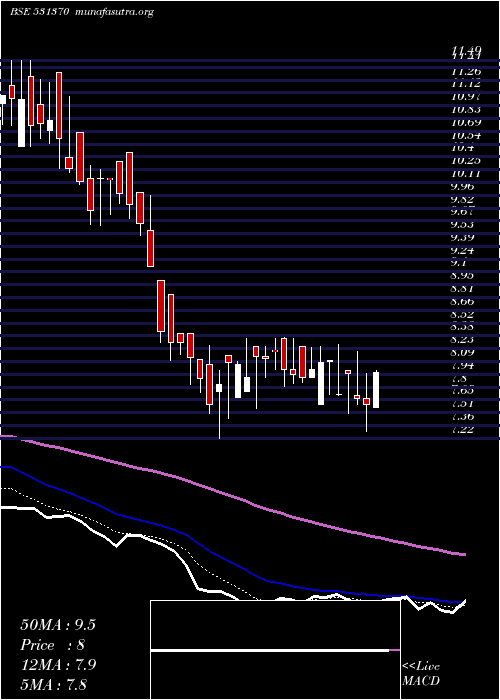Click the 11.26 price axis label
The image size is (500, 700).
(466, 71)
